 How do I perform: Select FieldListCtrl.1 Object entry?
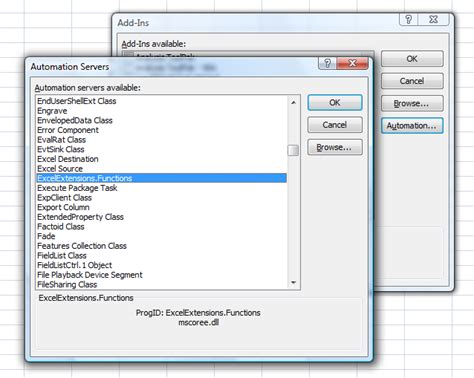pyautogui.click(x=161, y=265)
